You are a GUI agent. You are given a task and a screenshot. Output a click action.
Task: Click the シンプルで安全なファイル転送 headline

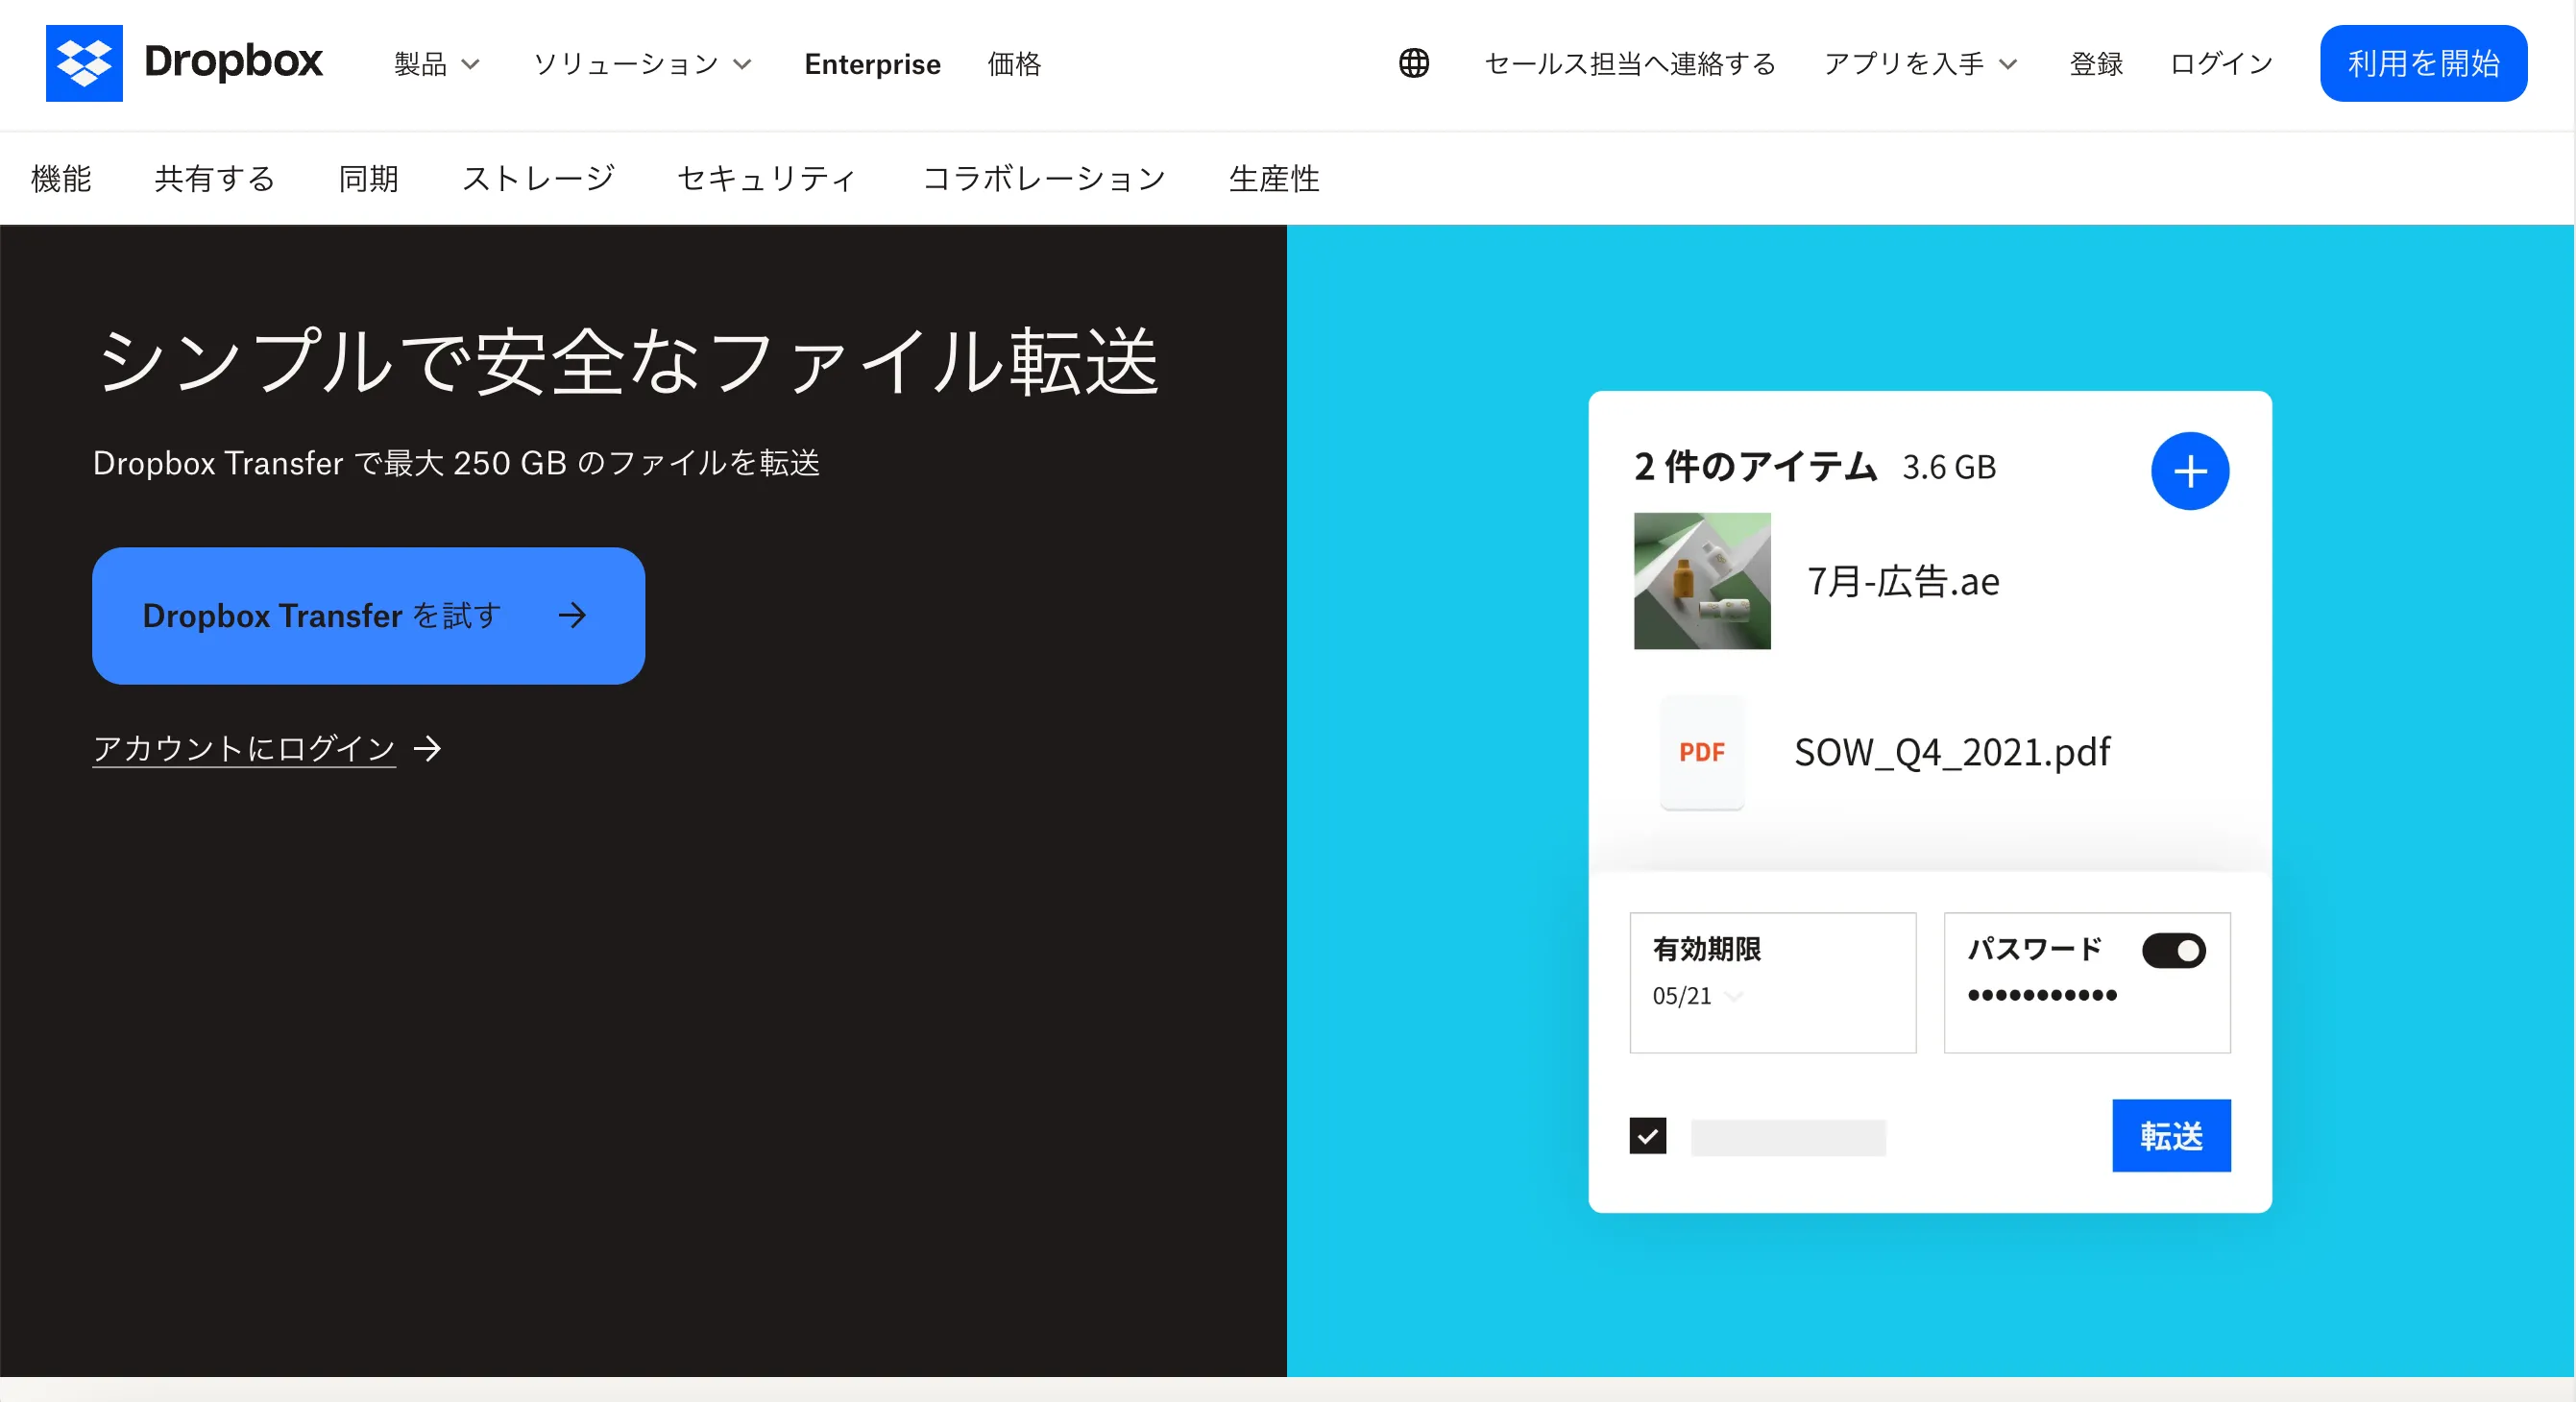coord(627,361)
